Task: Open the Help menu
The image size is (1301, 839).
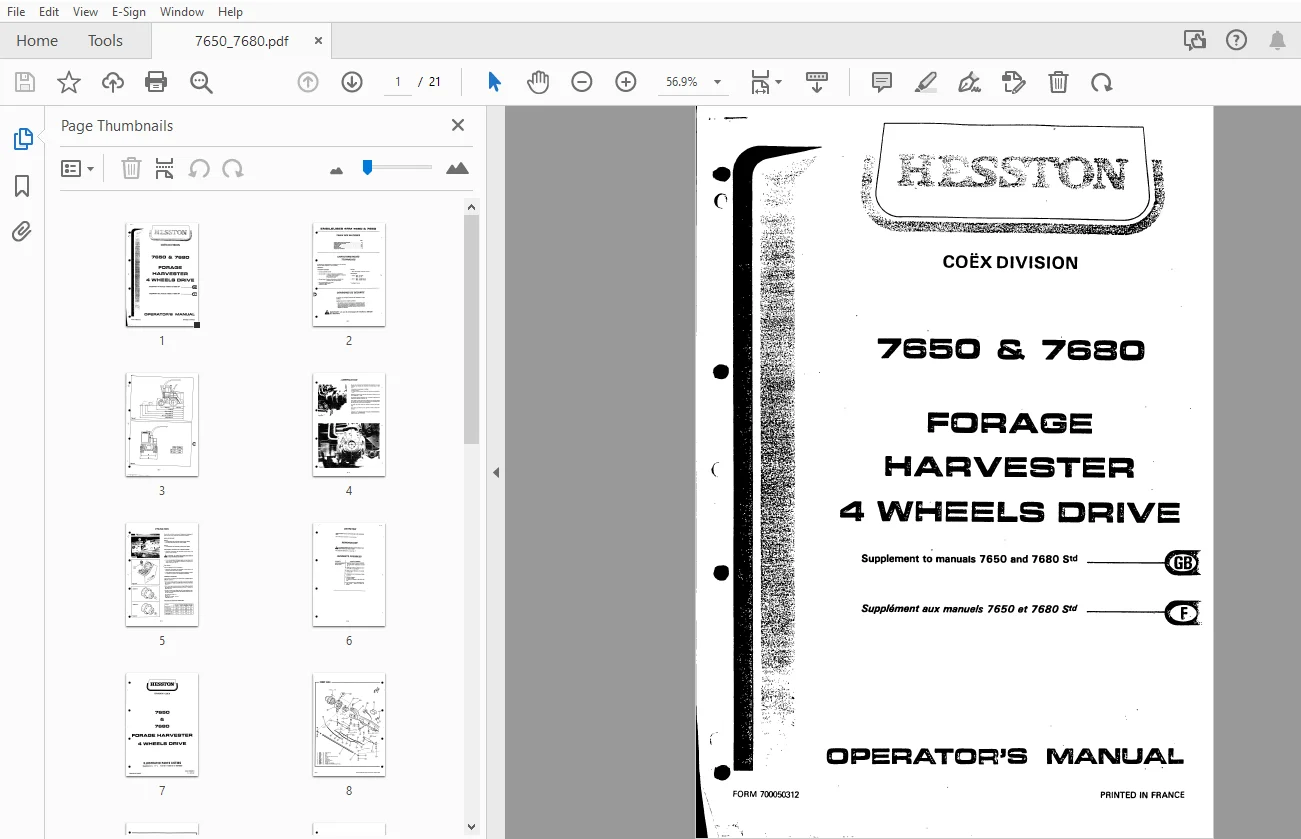Action: click(x=230, y=12)
